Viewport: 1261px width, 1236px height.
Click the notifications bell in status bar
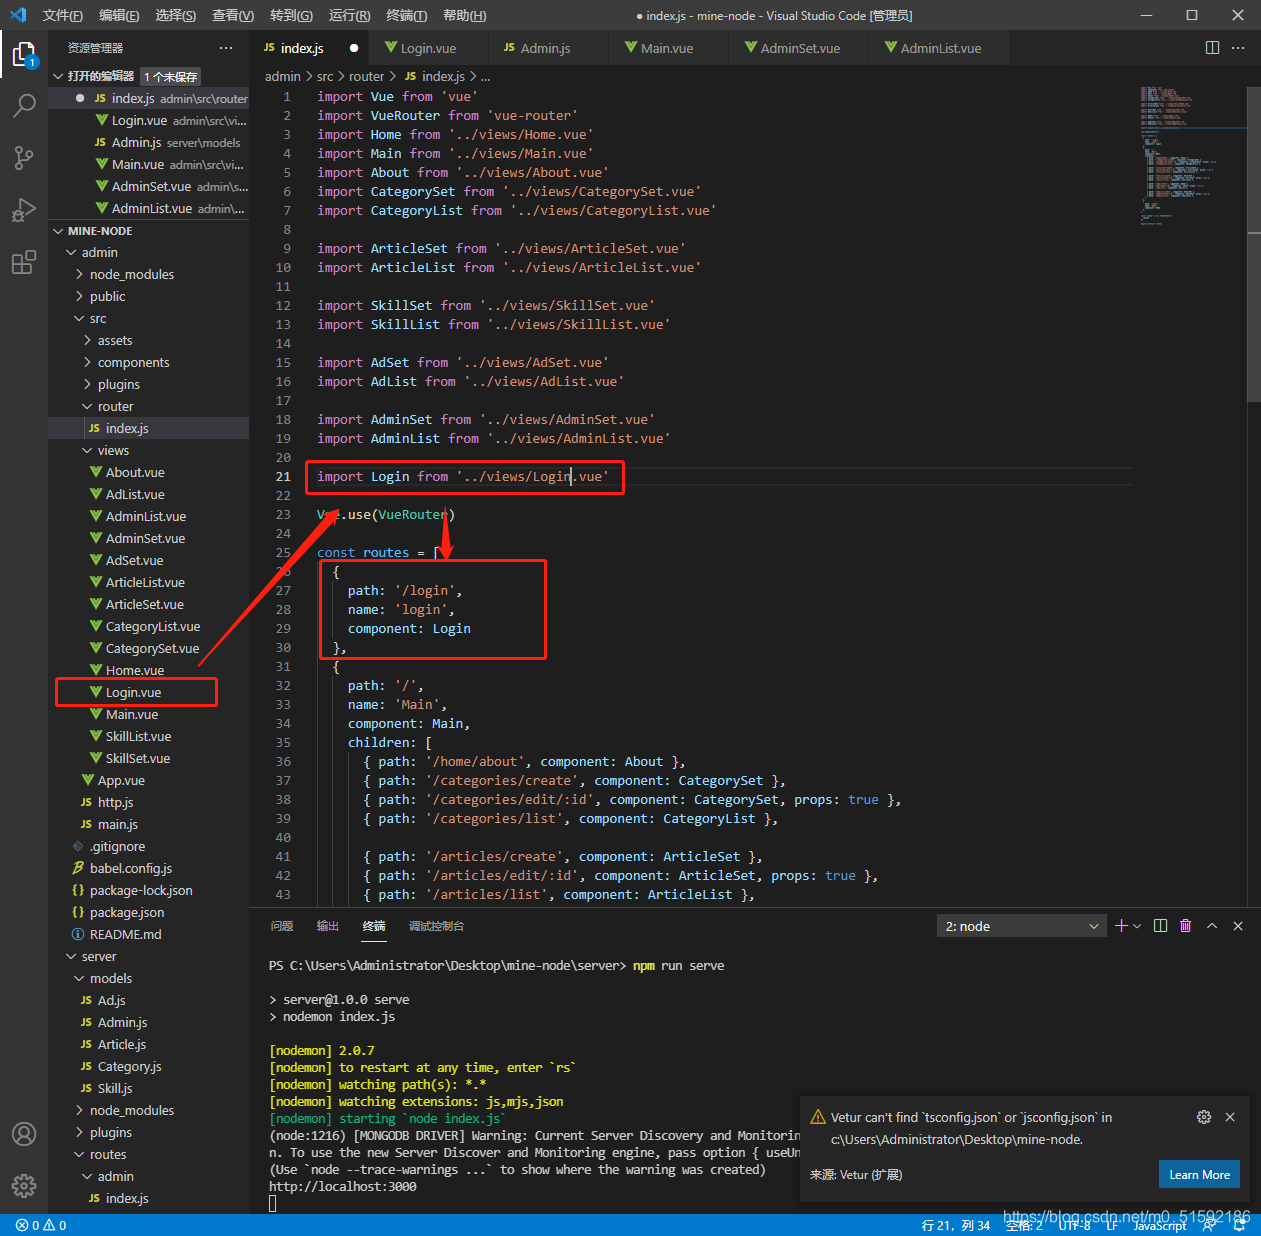1238,1225
